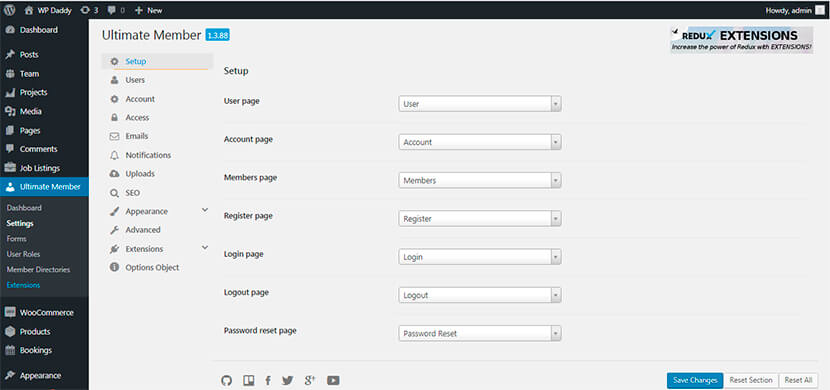Image resolution: width=830 pixels, height=390 pixels.
Task: Click the Reset Section button
Action: point(751,380)
